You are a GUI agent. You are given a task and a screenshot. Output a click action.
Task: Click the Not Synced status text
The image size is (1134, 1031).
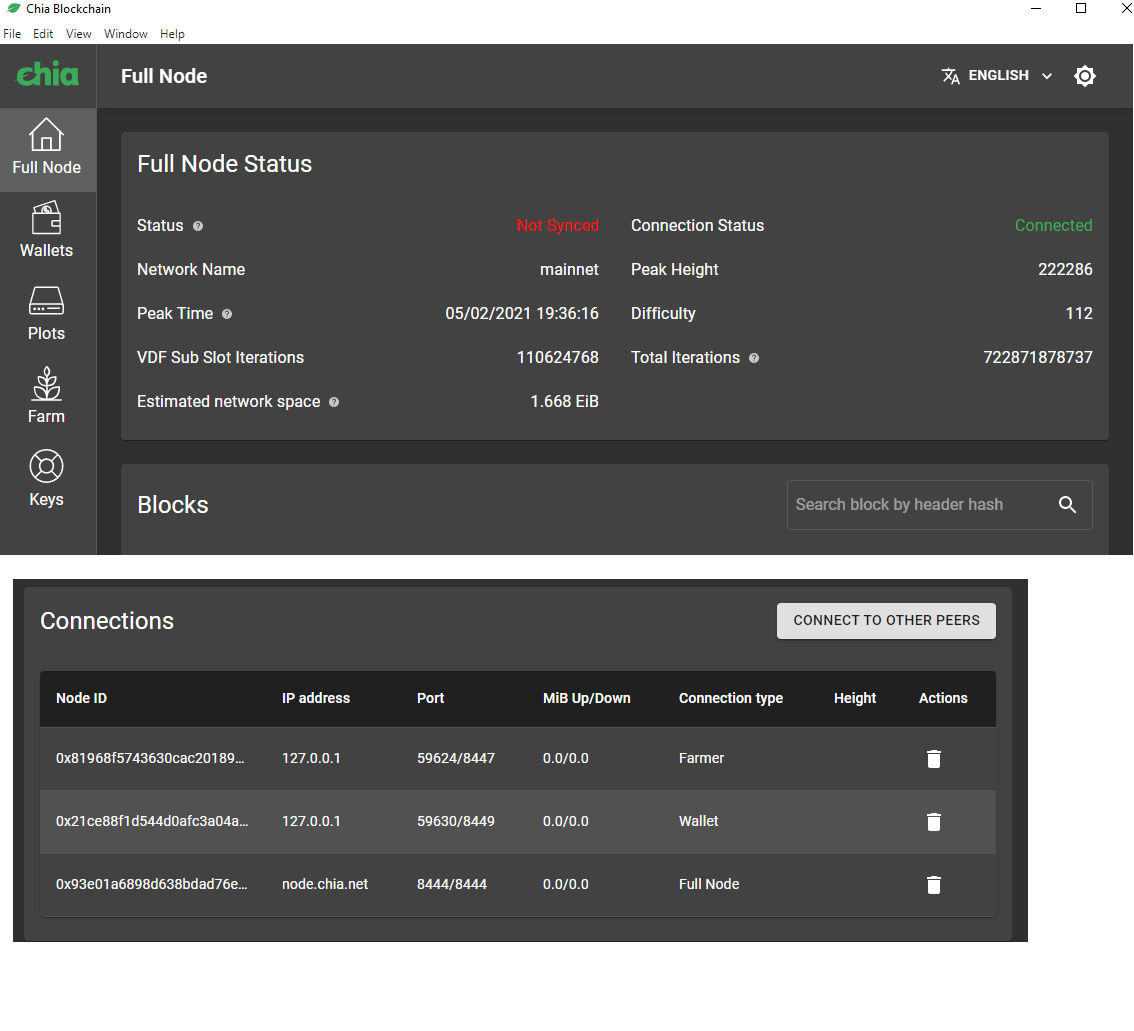[558, 226]
